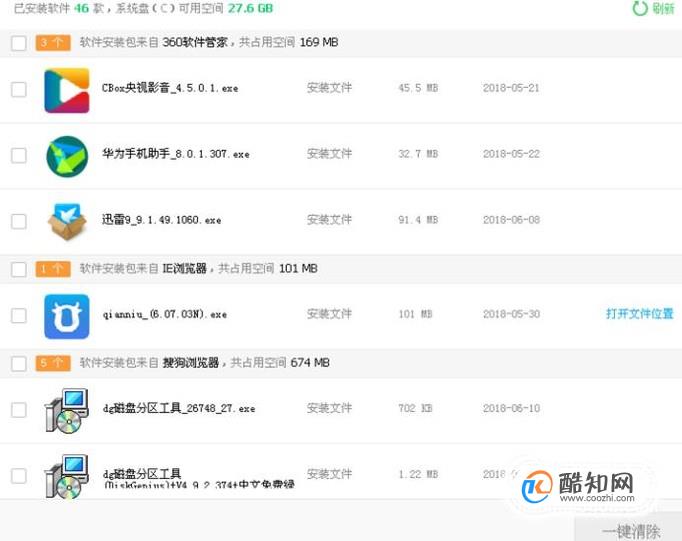Select checkbox for dg磁盘分区工具_26748_27.exe
Screen dimensions: 682x541
[19, 410]
